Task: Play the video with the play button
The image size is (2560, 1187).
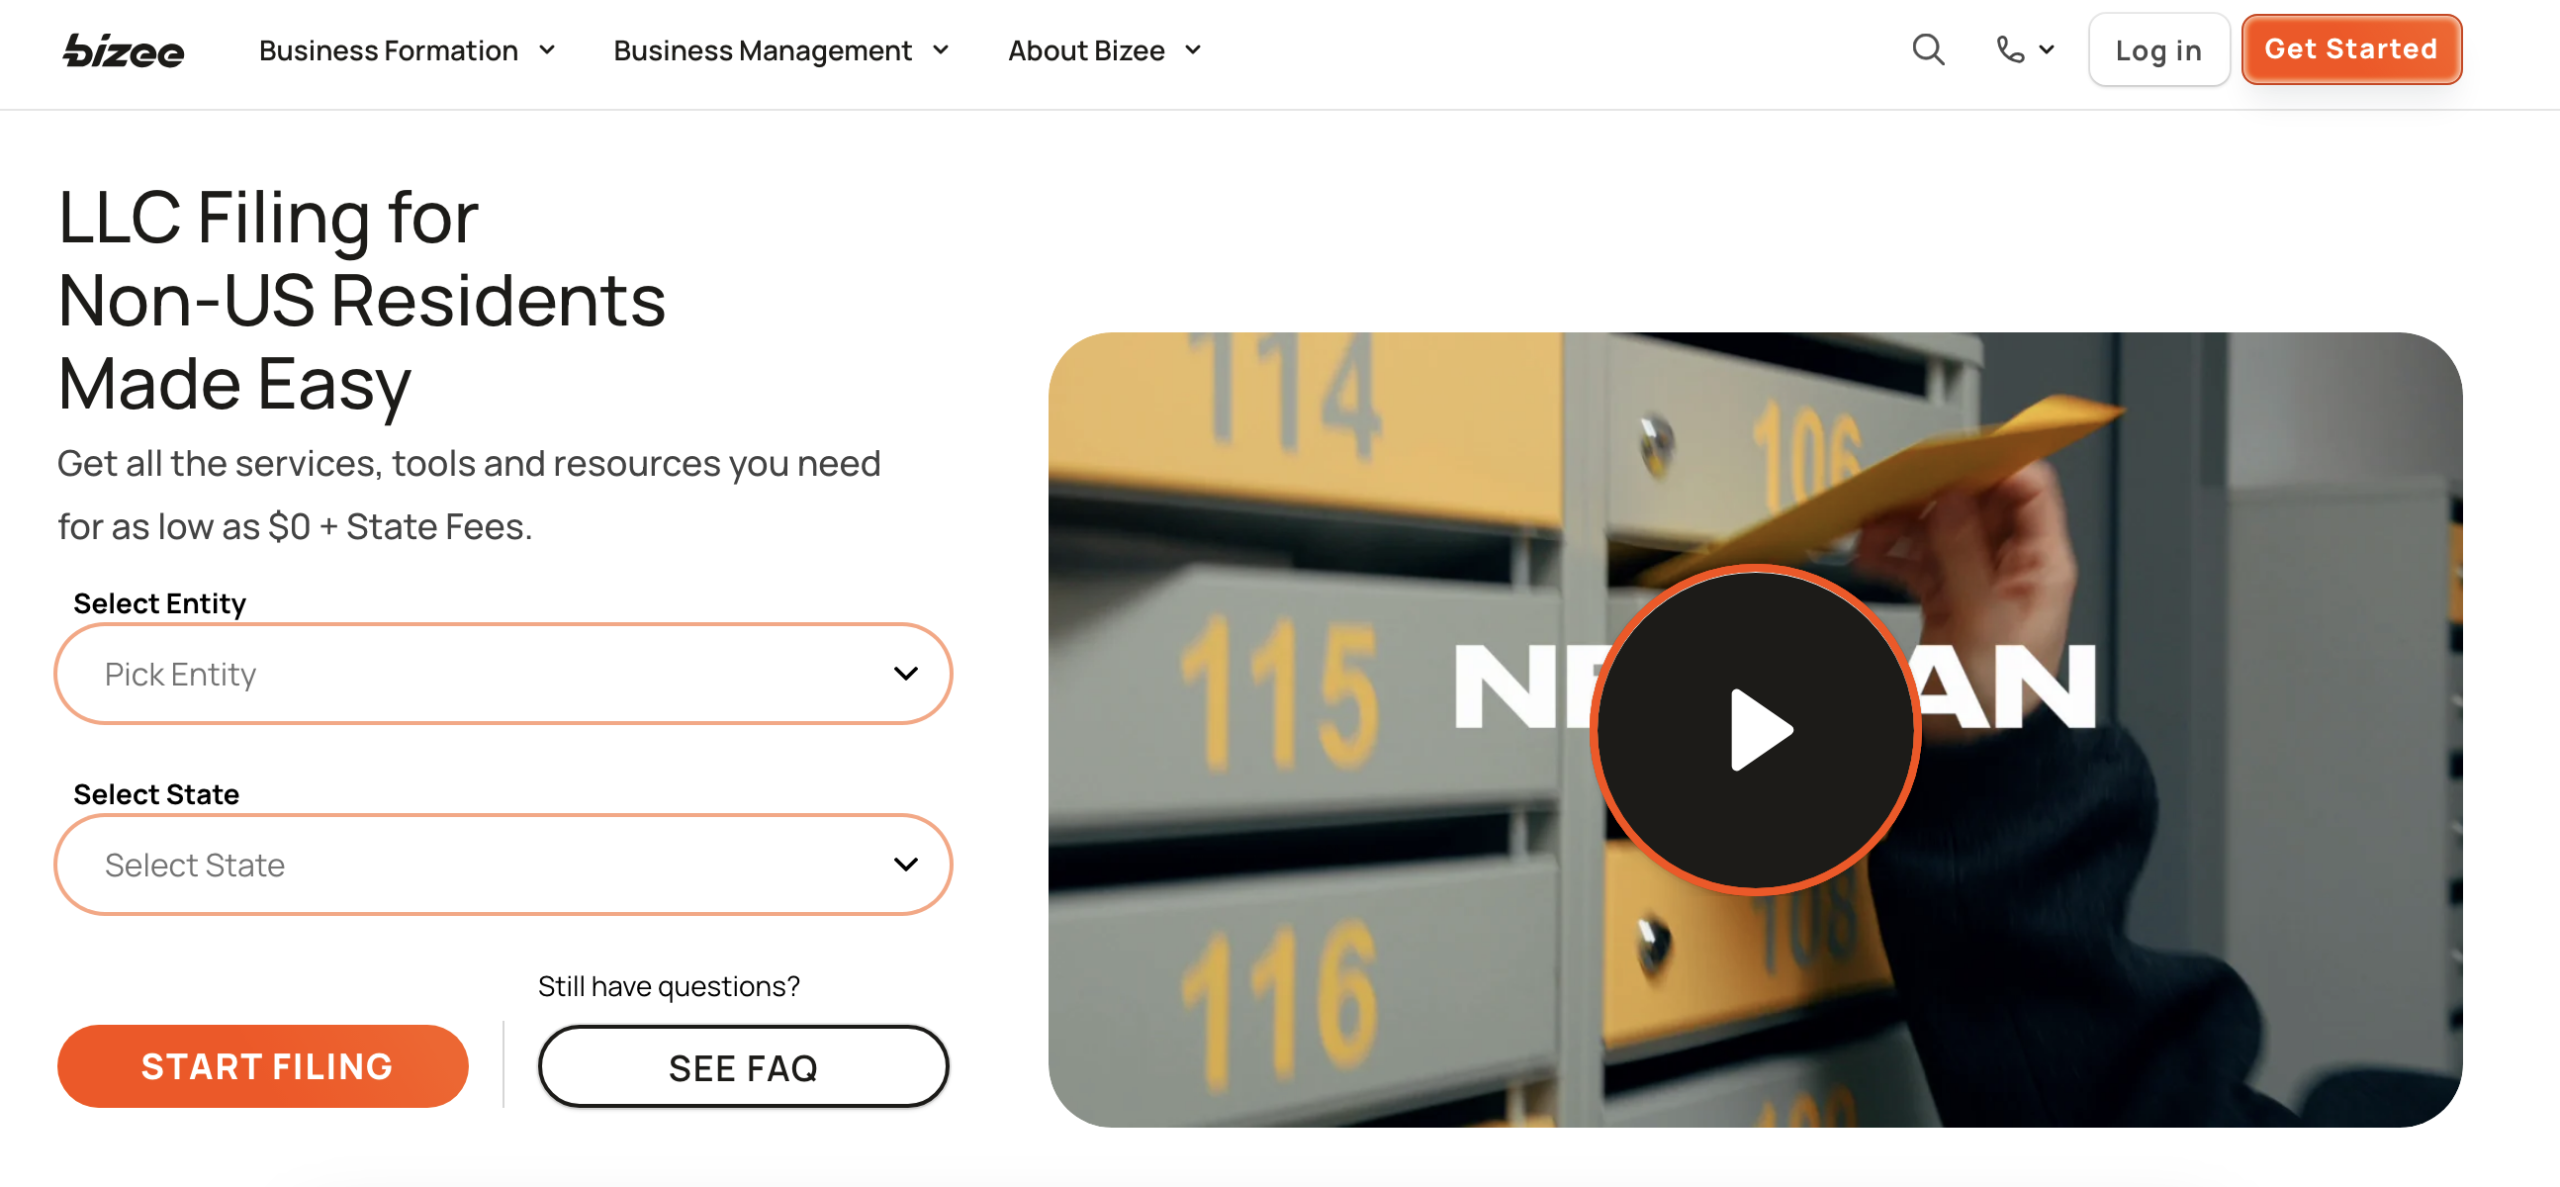Action: point(1754,729)
